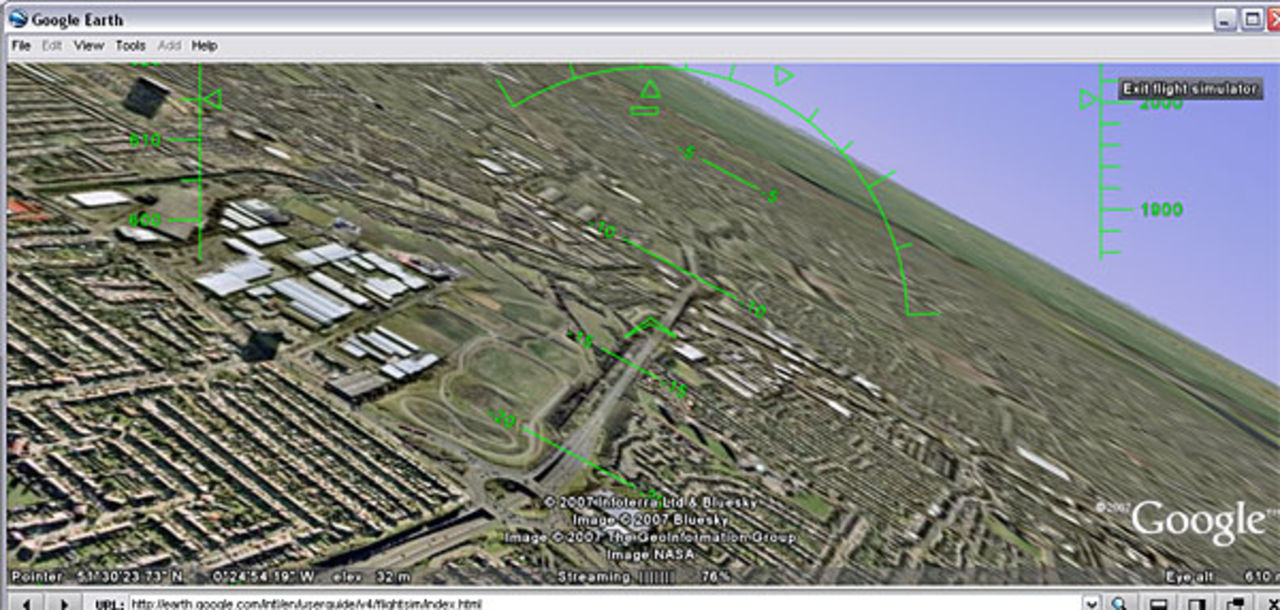Toggle the floating window icon in the lower toolbar
The image size is (1280, 610).
[x=1238, y=602]
